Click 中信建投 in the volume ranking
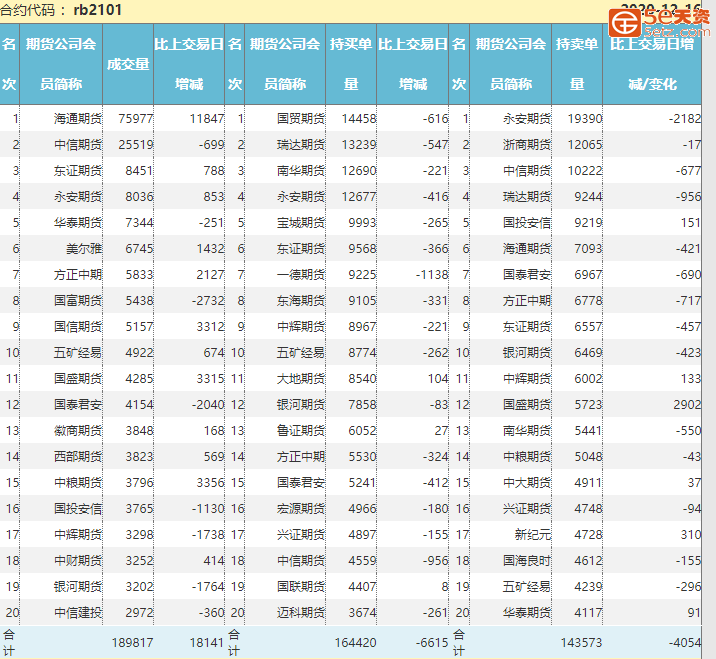Viewport: 716px width, 659px height. [78, 613]
